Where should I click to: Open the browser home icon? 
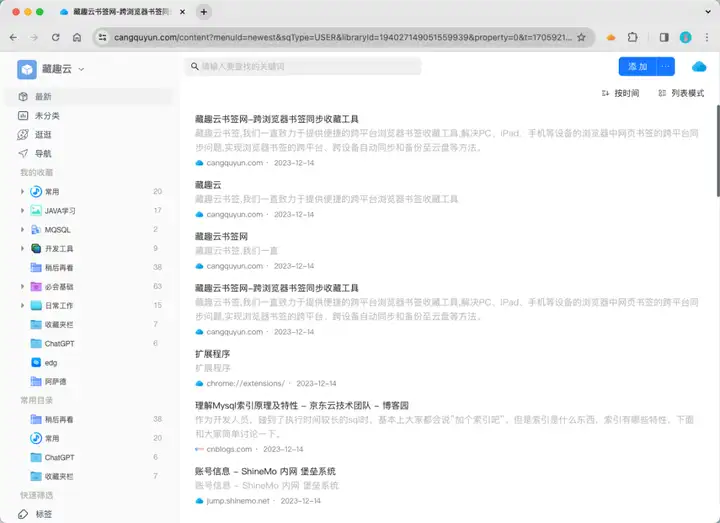point(77,38)
